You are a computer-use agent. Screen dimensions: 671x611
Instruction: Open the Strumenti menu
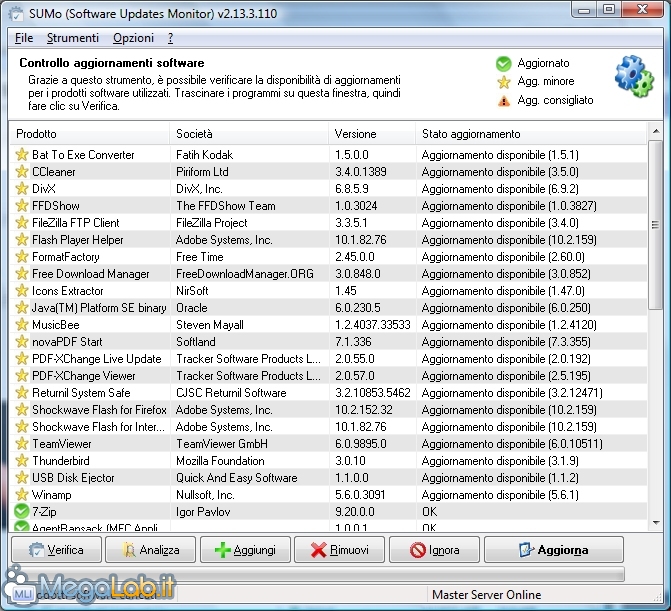click(73, 38)
